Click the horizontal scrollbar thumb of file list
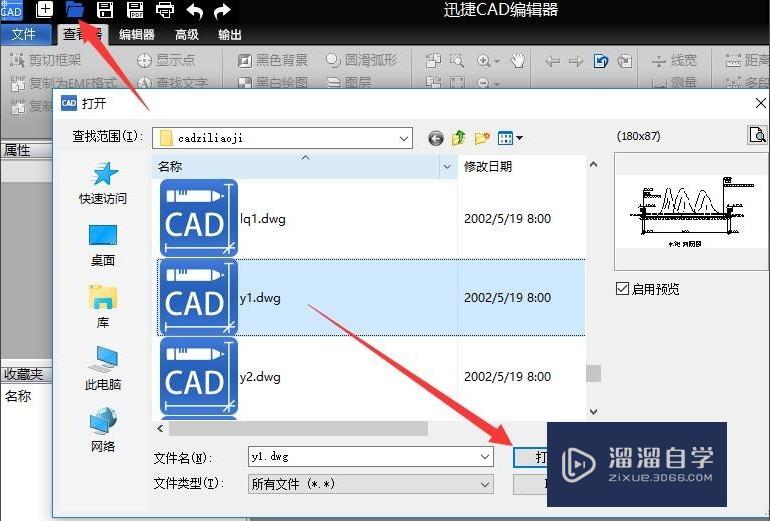The width and height of the screenshot is (770, 521). click(298, 429)
